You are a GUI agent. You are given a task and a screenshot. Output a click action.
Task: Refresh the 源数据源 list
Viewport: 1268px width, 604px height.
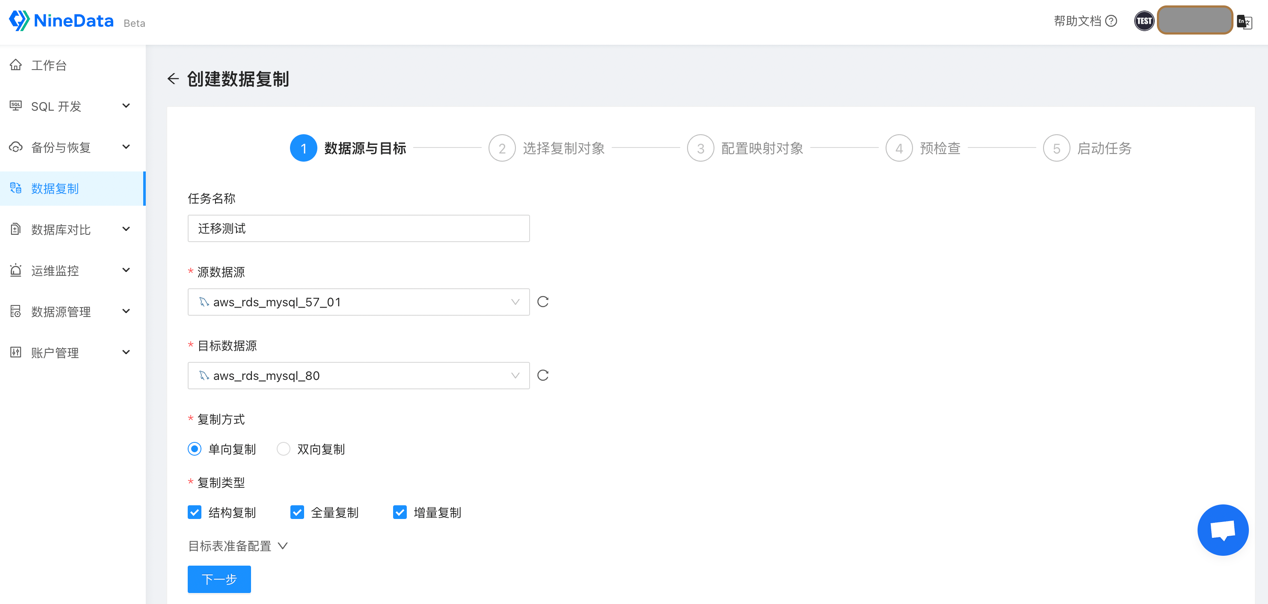click(543, 302)
